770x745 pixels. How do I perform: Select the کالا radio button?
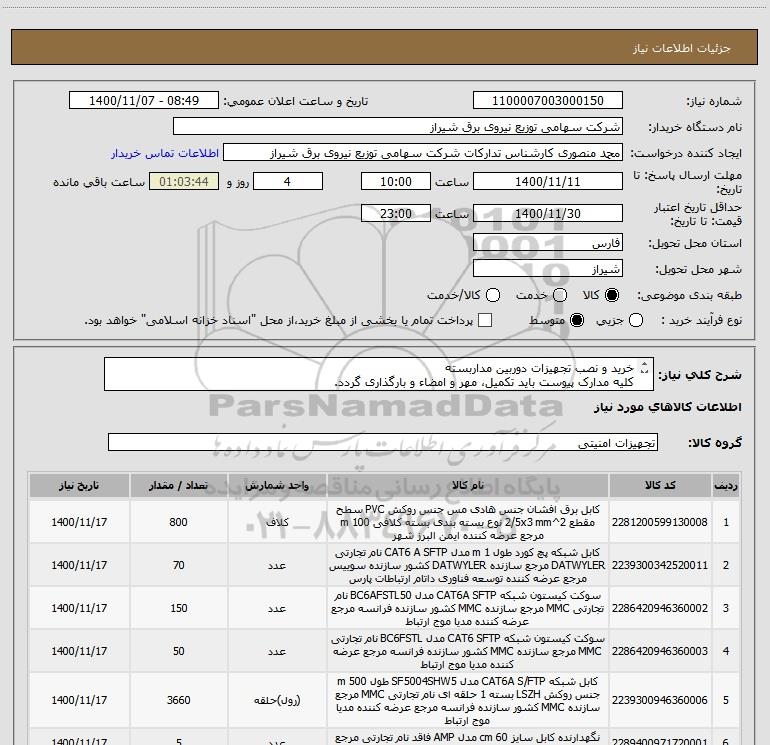pos(612,295)
